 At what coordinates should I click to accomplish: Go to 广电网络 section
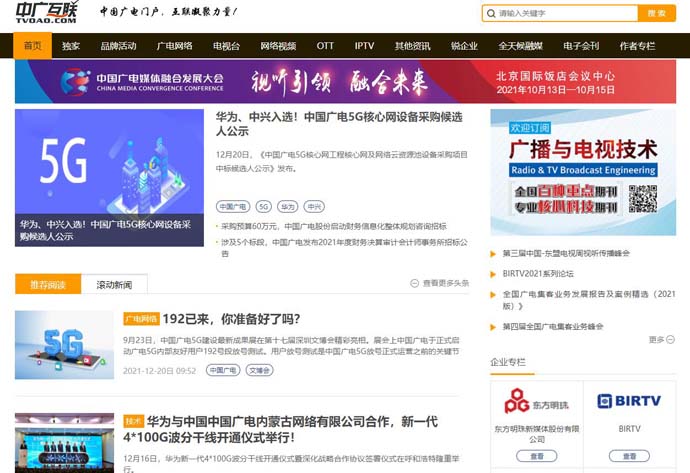pos(175,46)
